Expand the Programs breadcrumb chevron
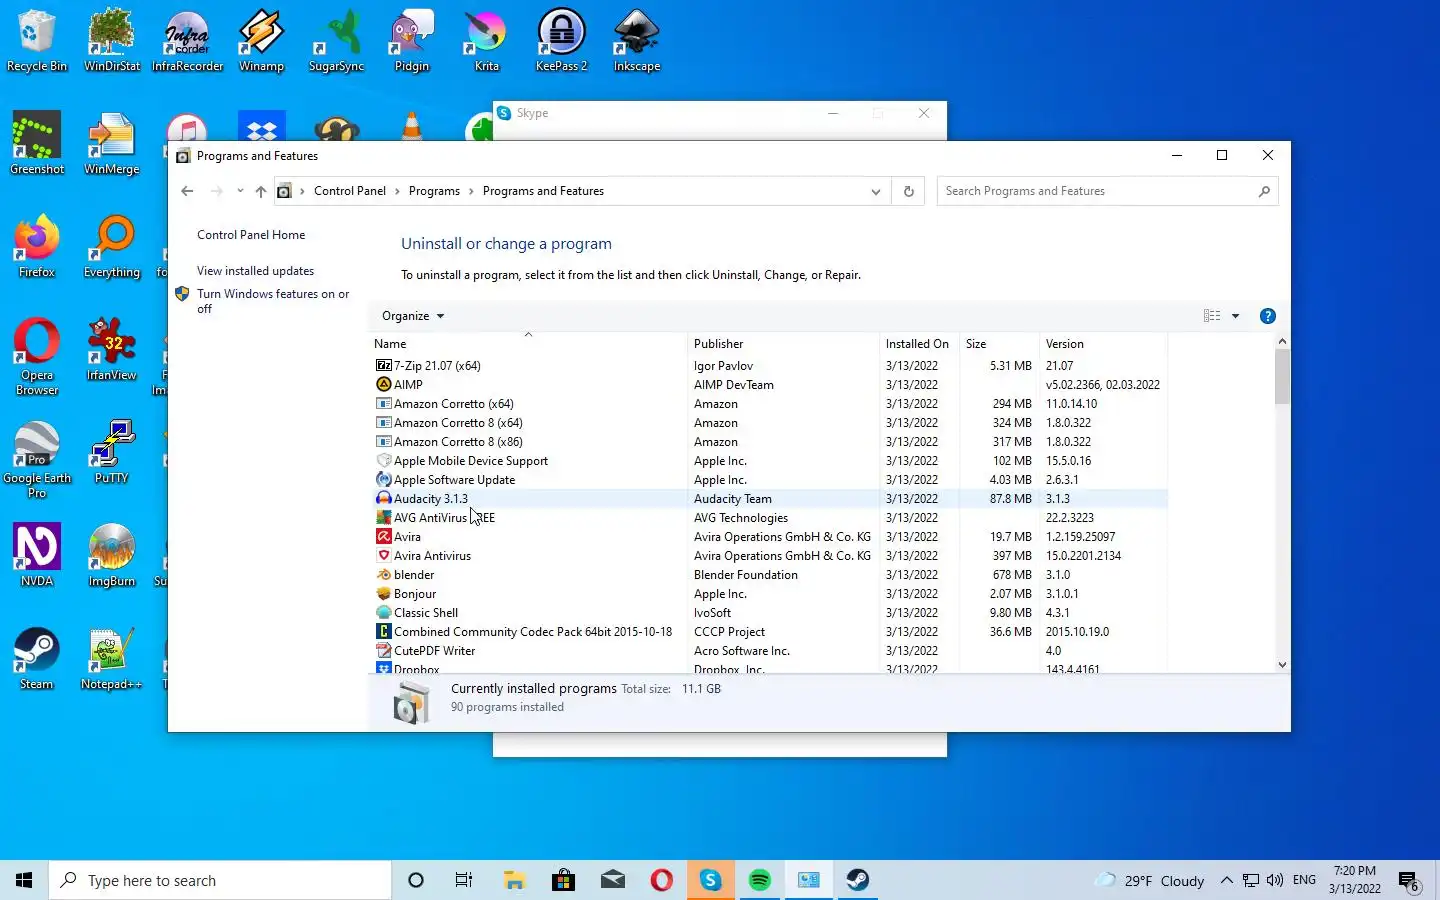The height and width of the screenshot is (900, 1440). pyautogui.click(x=471, y=191)
